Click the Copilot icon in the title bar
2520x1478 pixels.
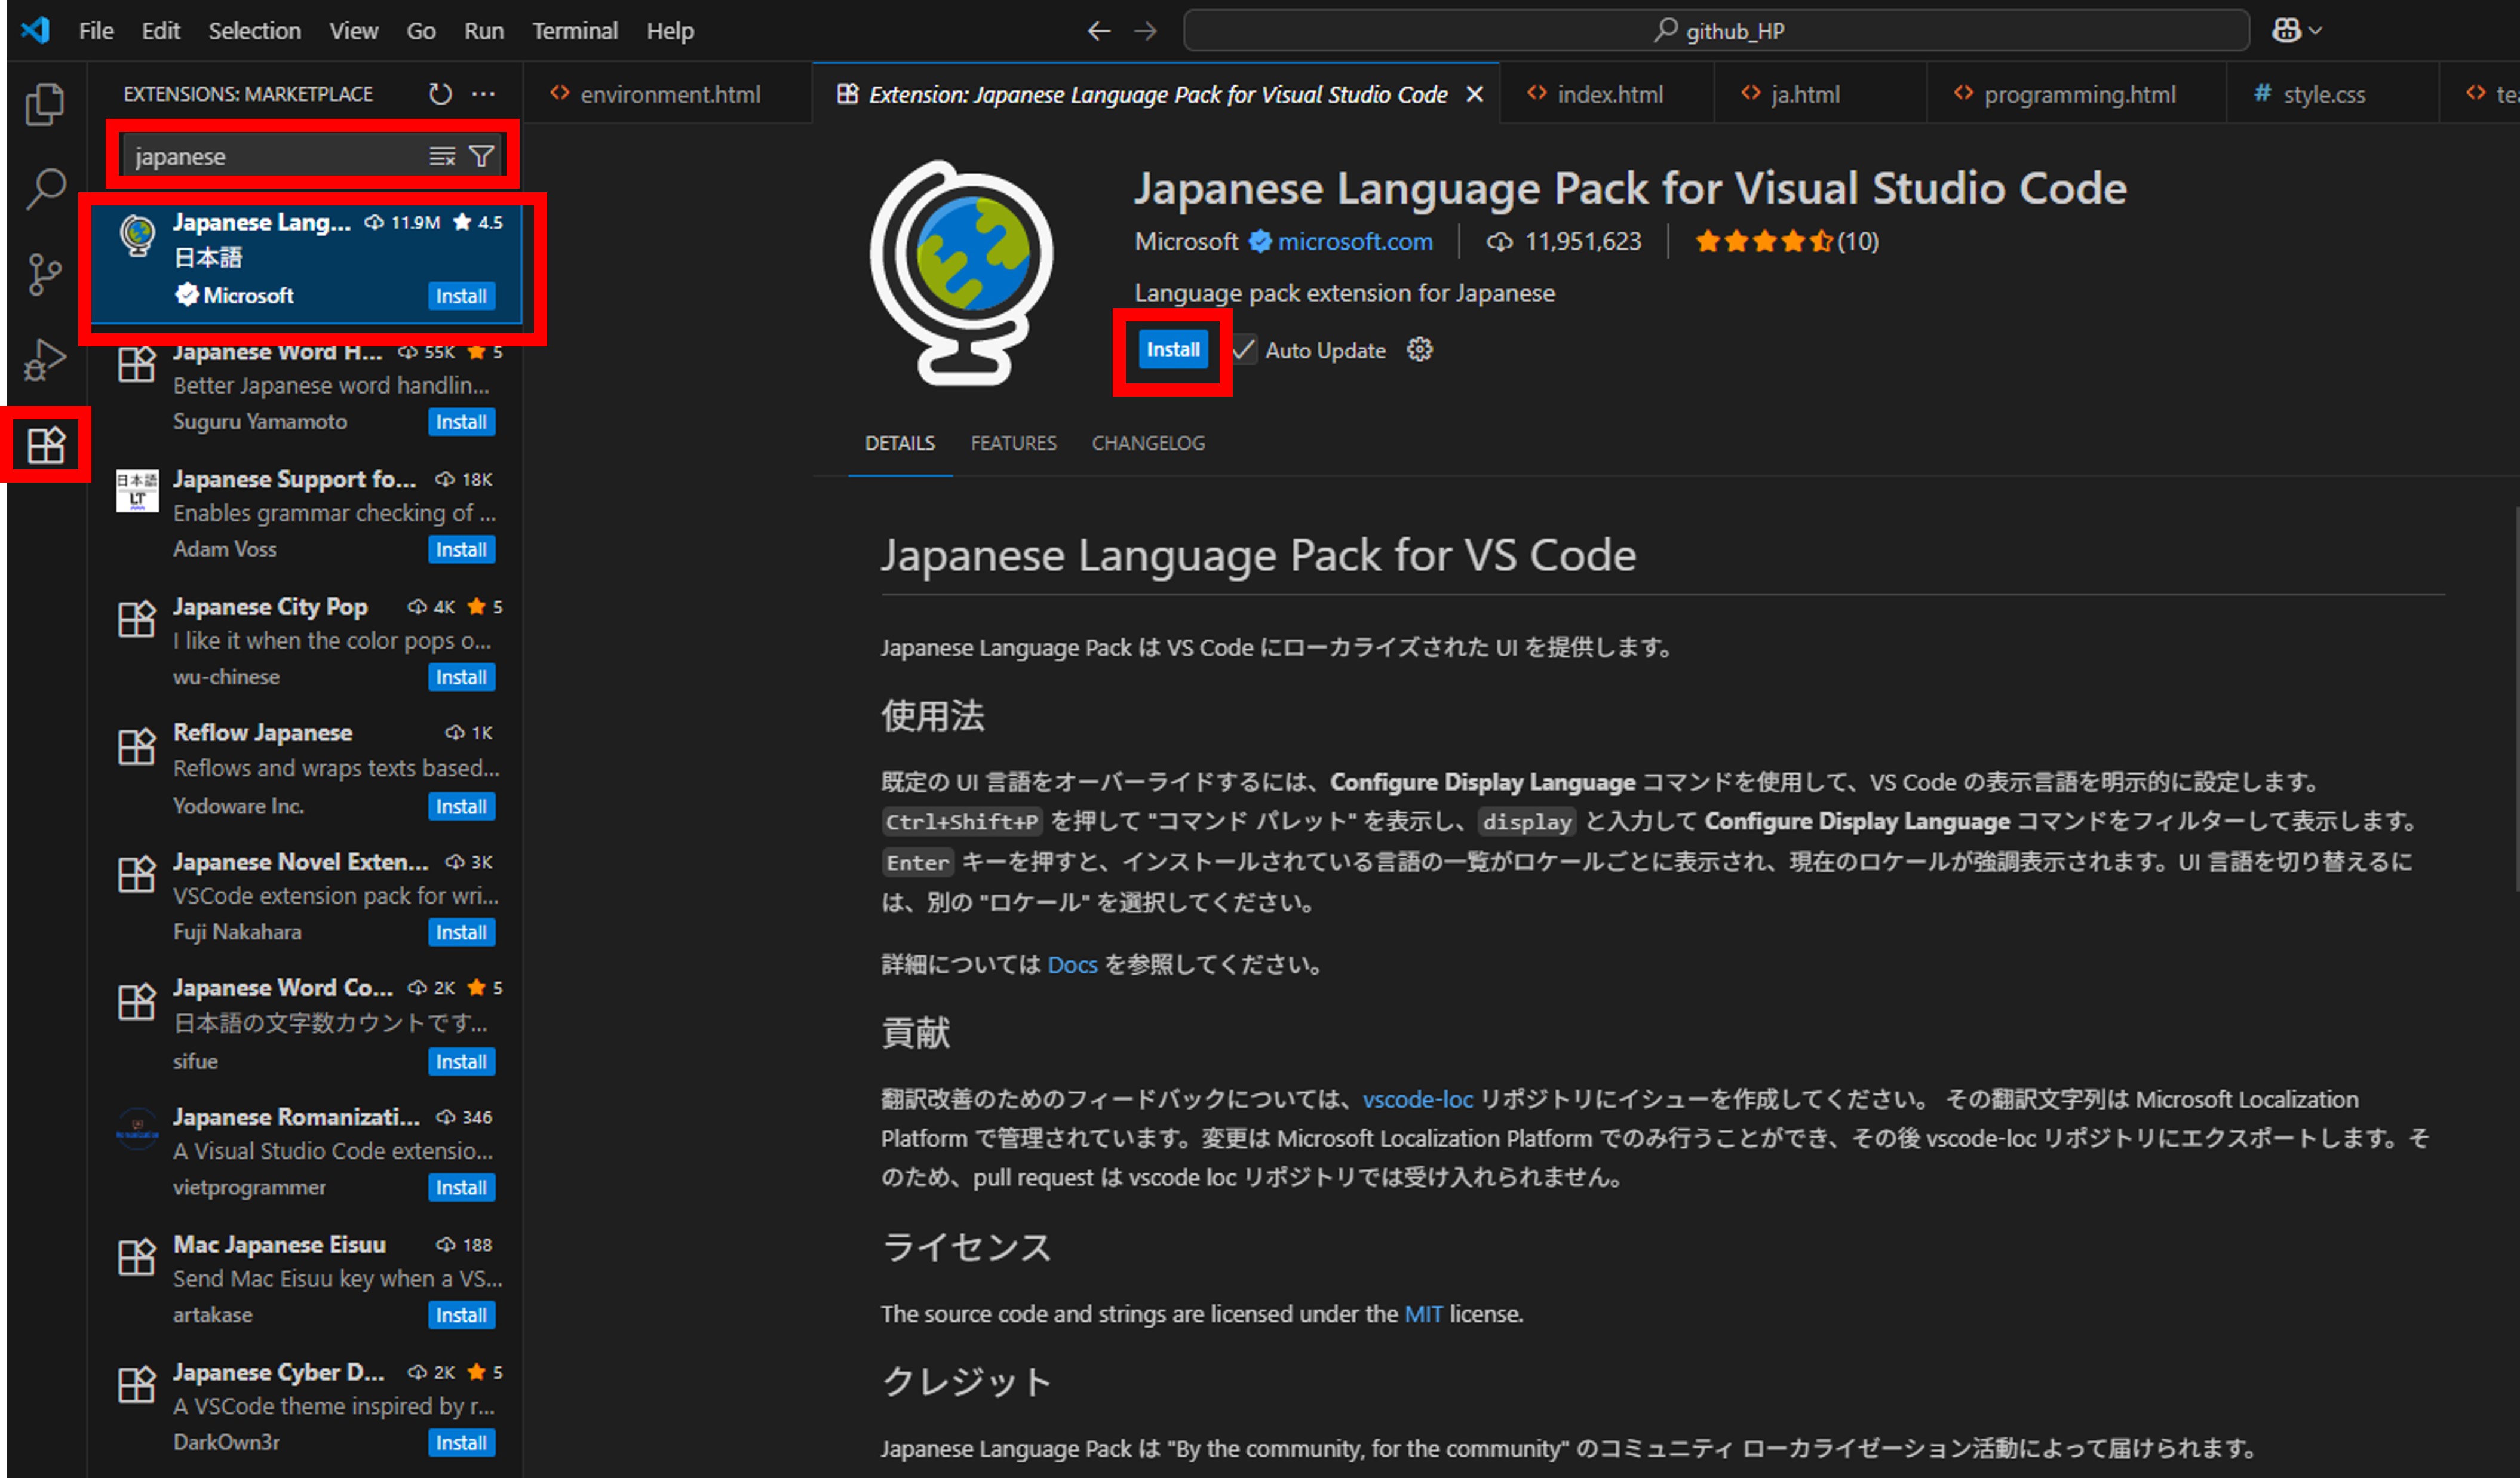[2287, 30]
